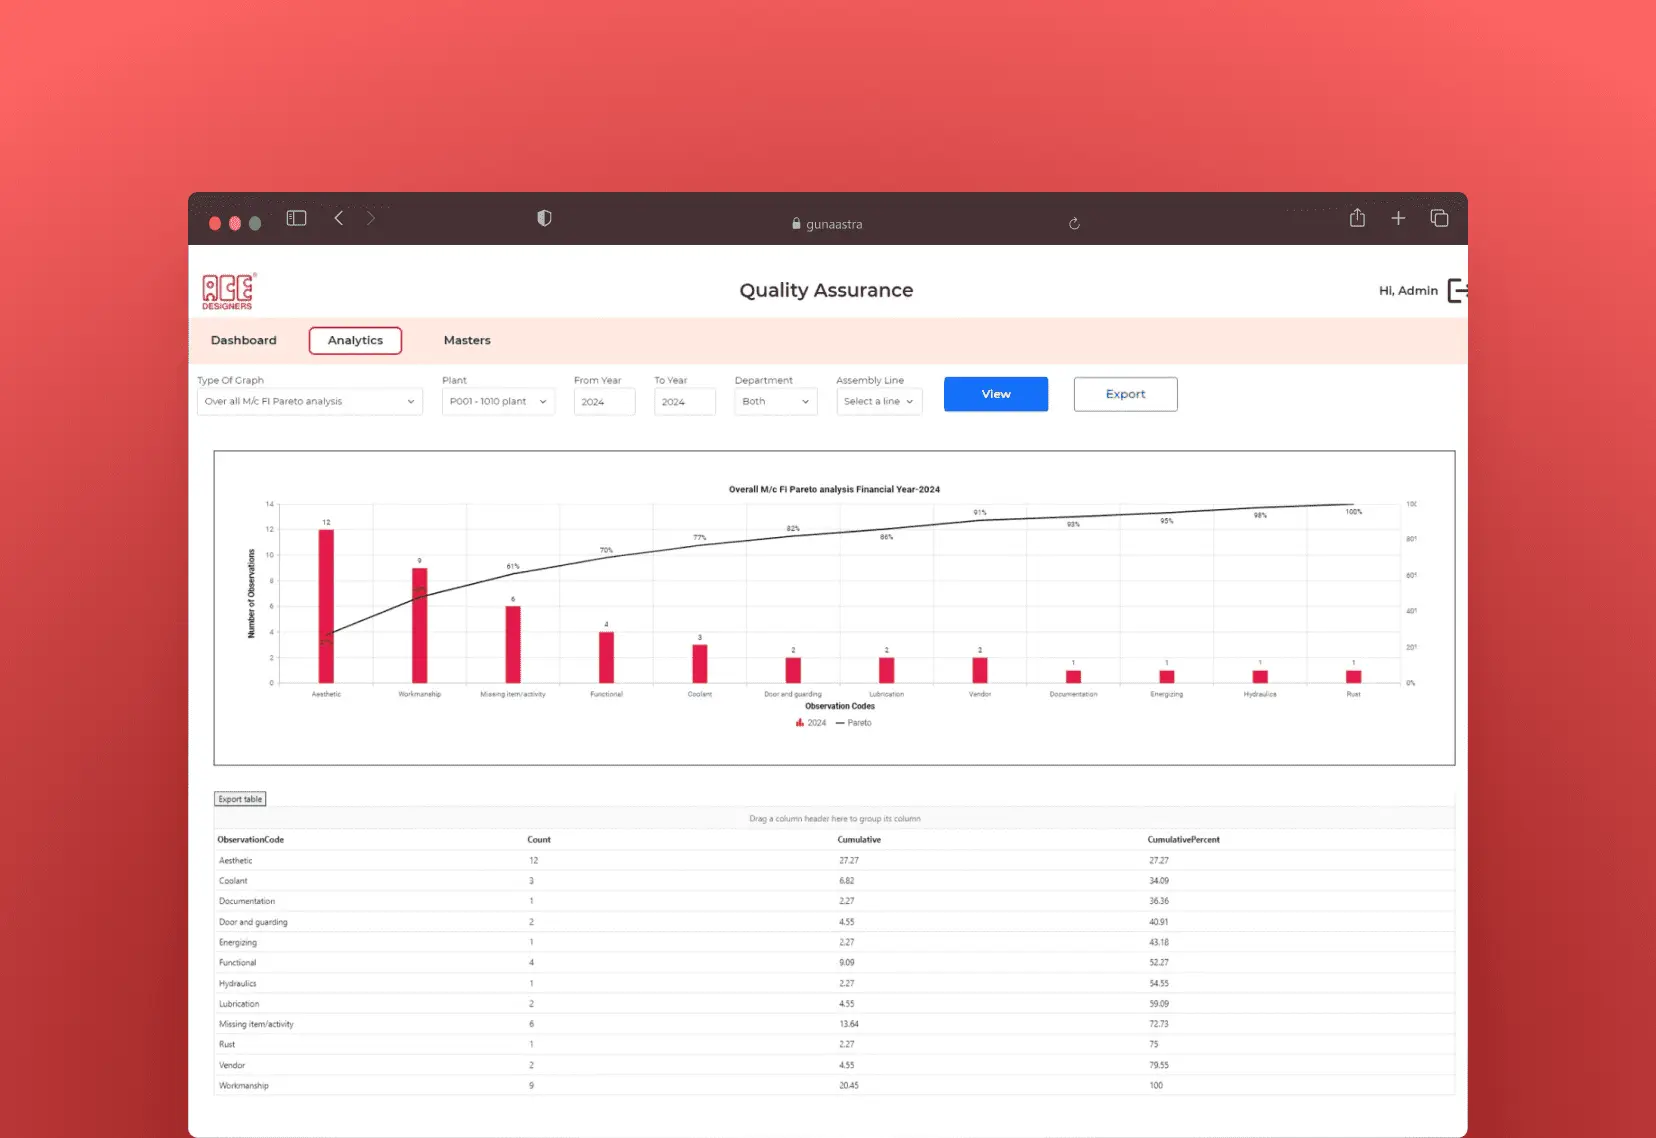Toggle the browser sidebar icon

(x=296, y=218)
